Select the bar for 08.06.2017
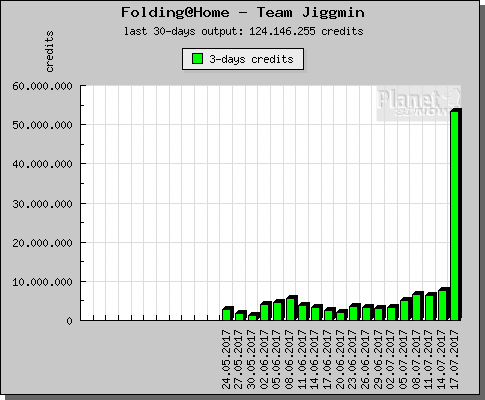 pos(291,308)
